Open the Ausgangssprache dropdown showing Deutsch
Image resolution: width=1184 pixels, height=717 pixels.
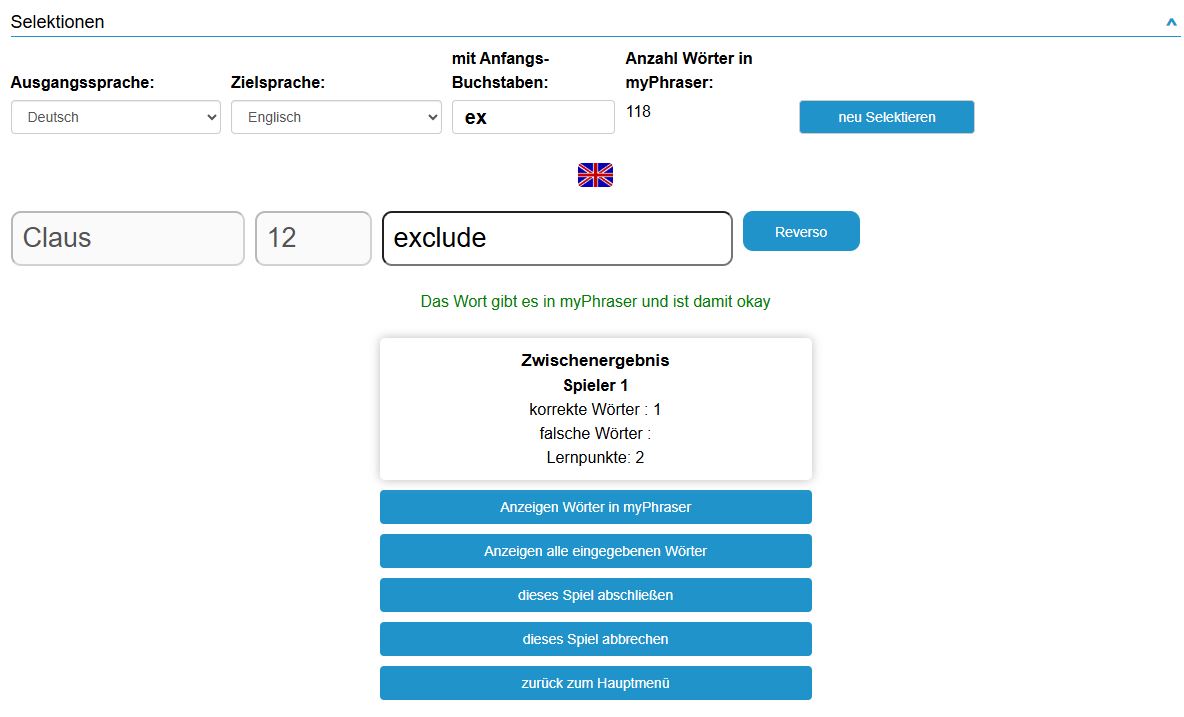point(116,117)
